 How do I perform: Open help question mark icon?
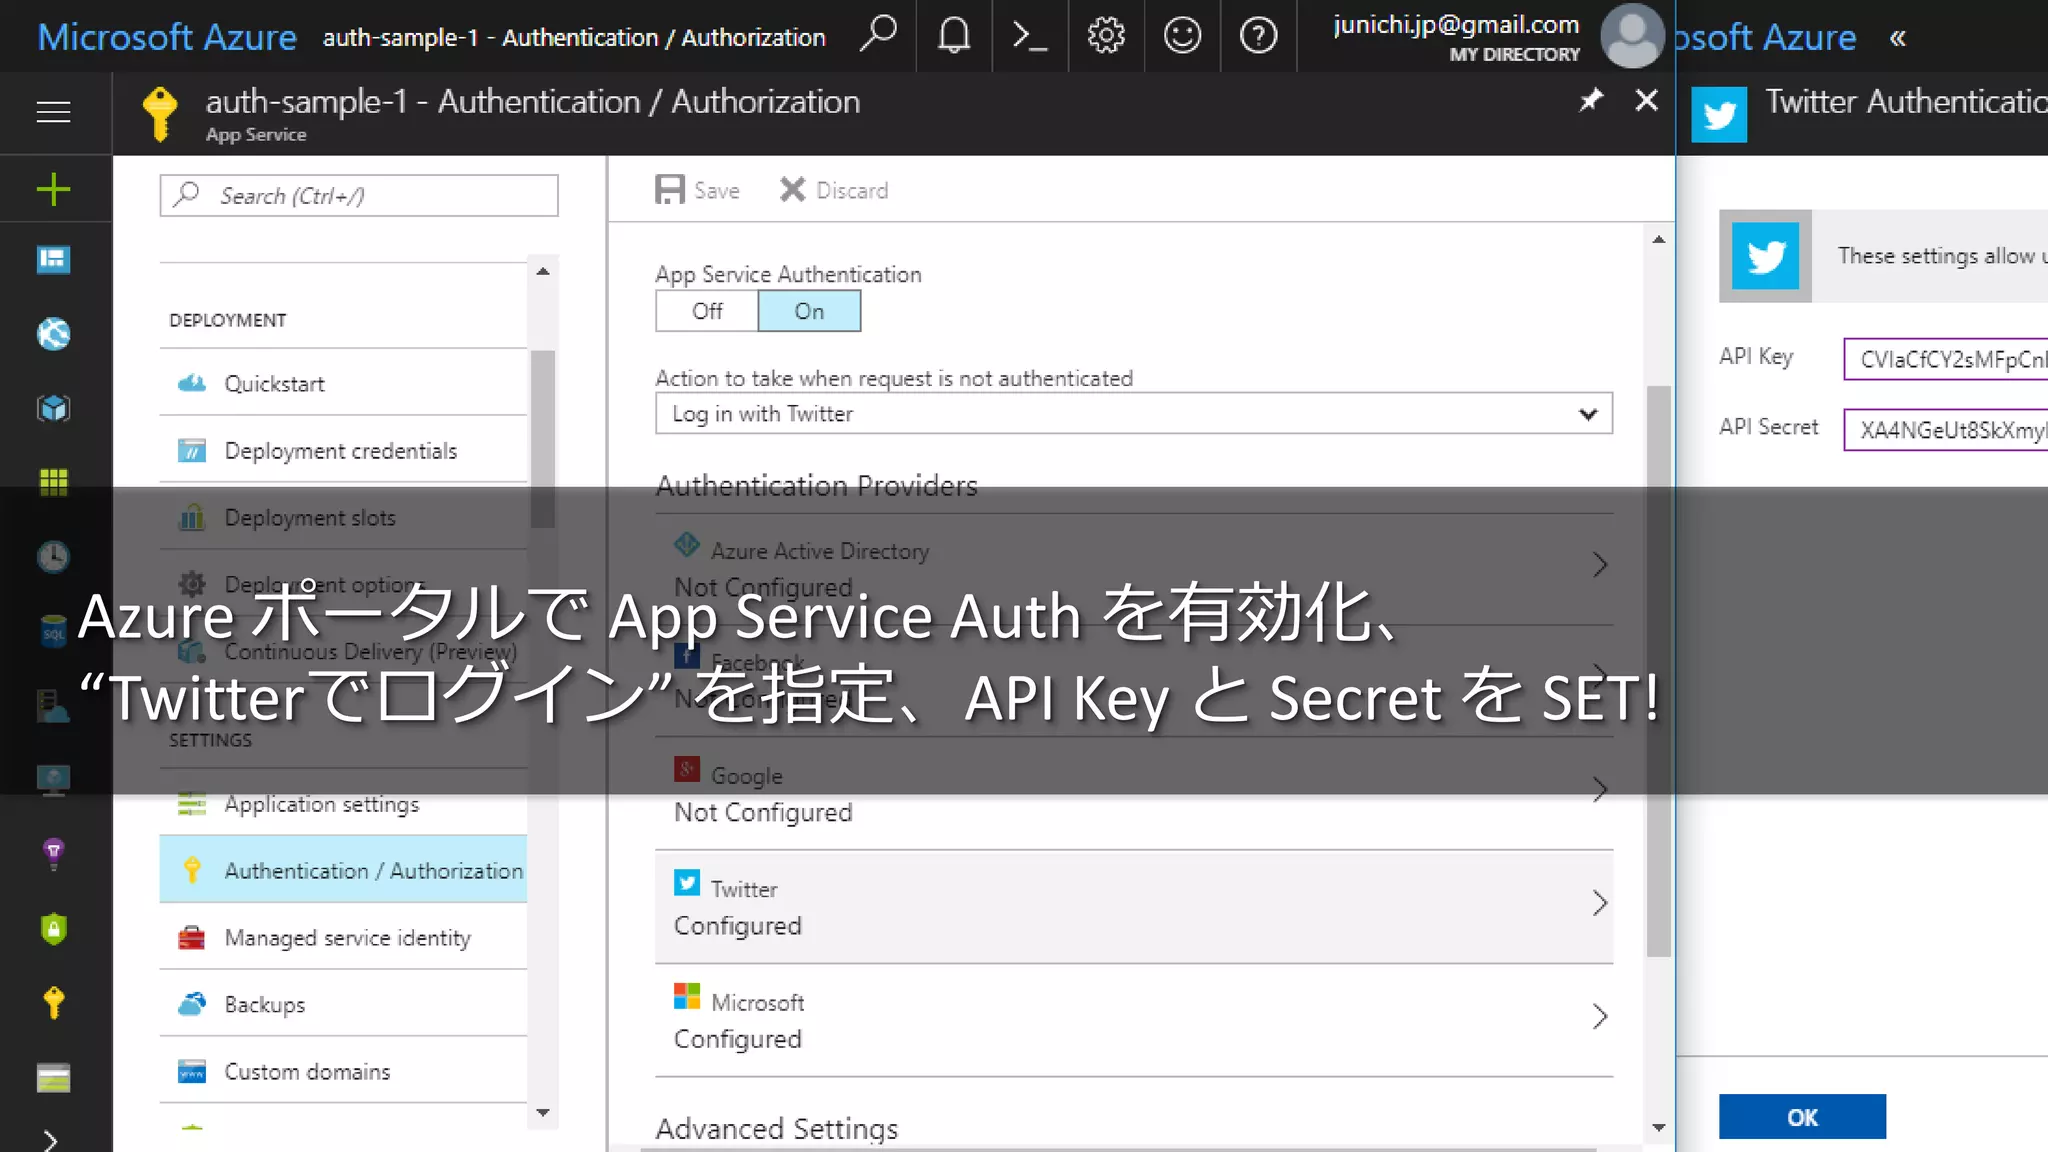1258,36
